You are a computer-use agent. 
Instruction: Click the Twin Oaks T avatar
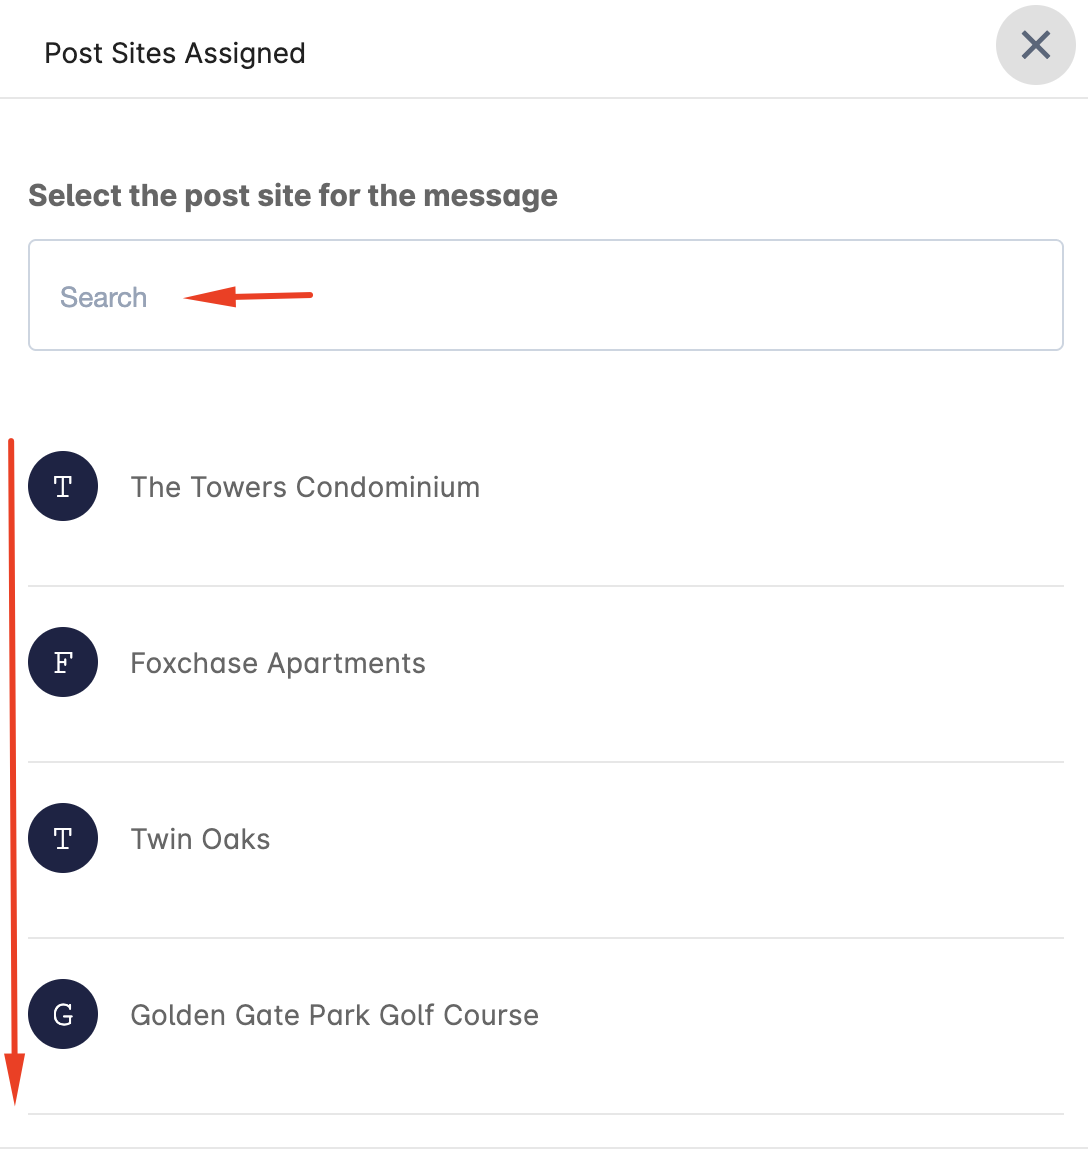point(63,838)
